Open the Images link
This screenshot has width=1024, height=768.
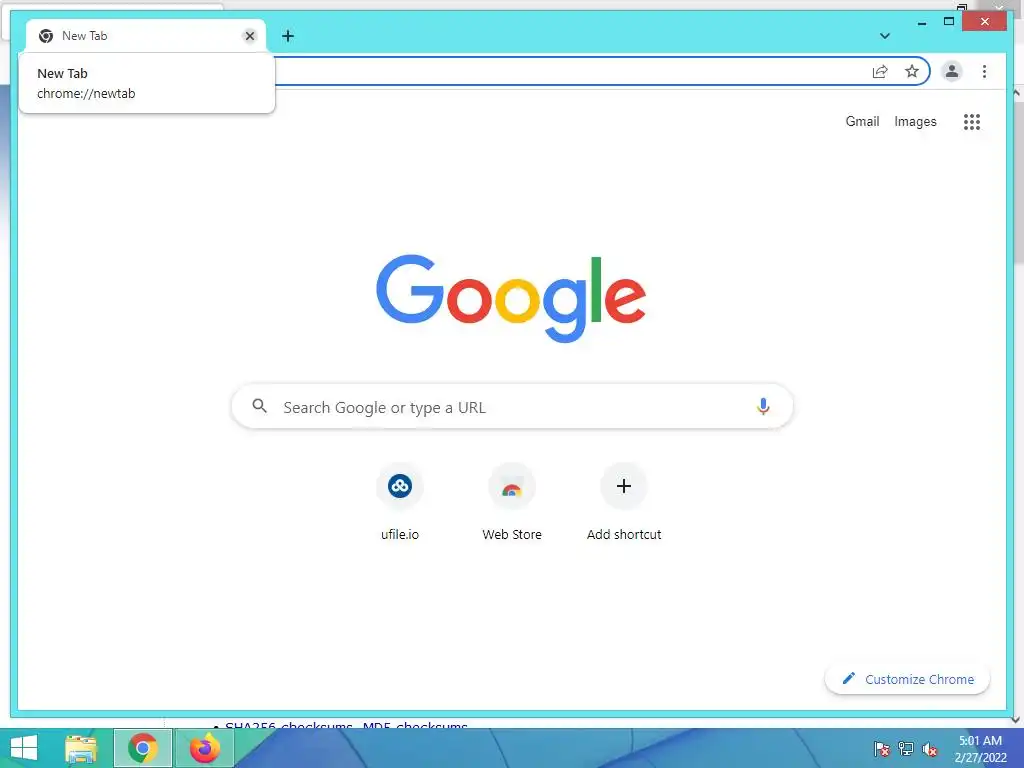(915, 121)
